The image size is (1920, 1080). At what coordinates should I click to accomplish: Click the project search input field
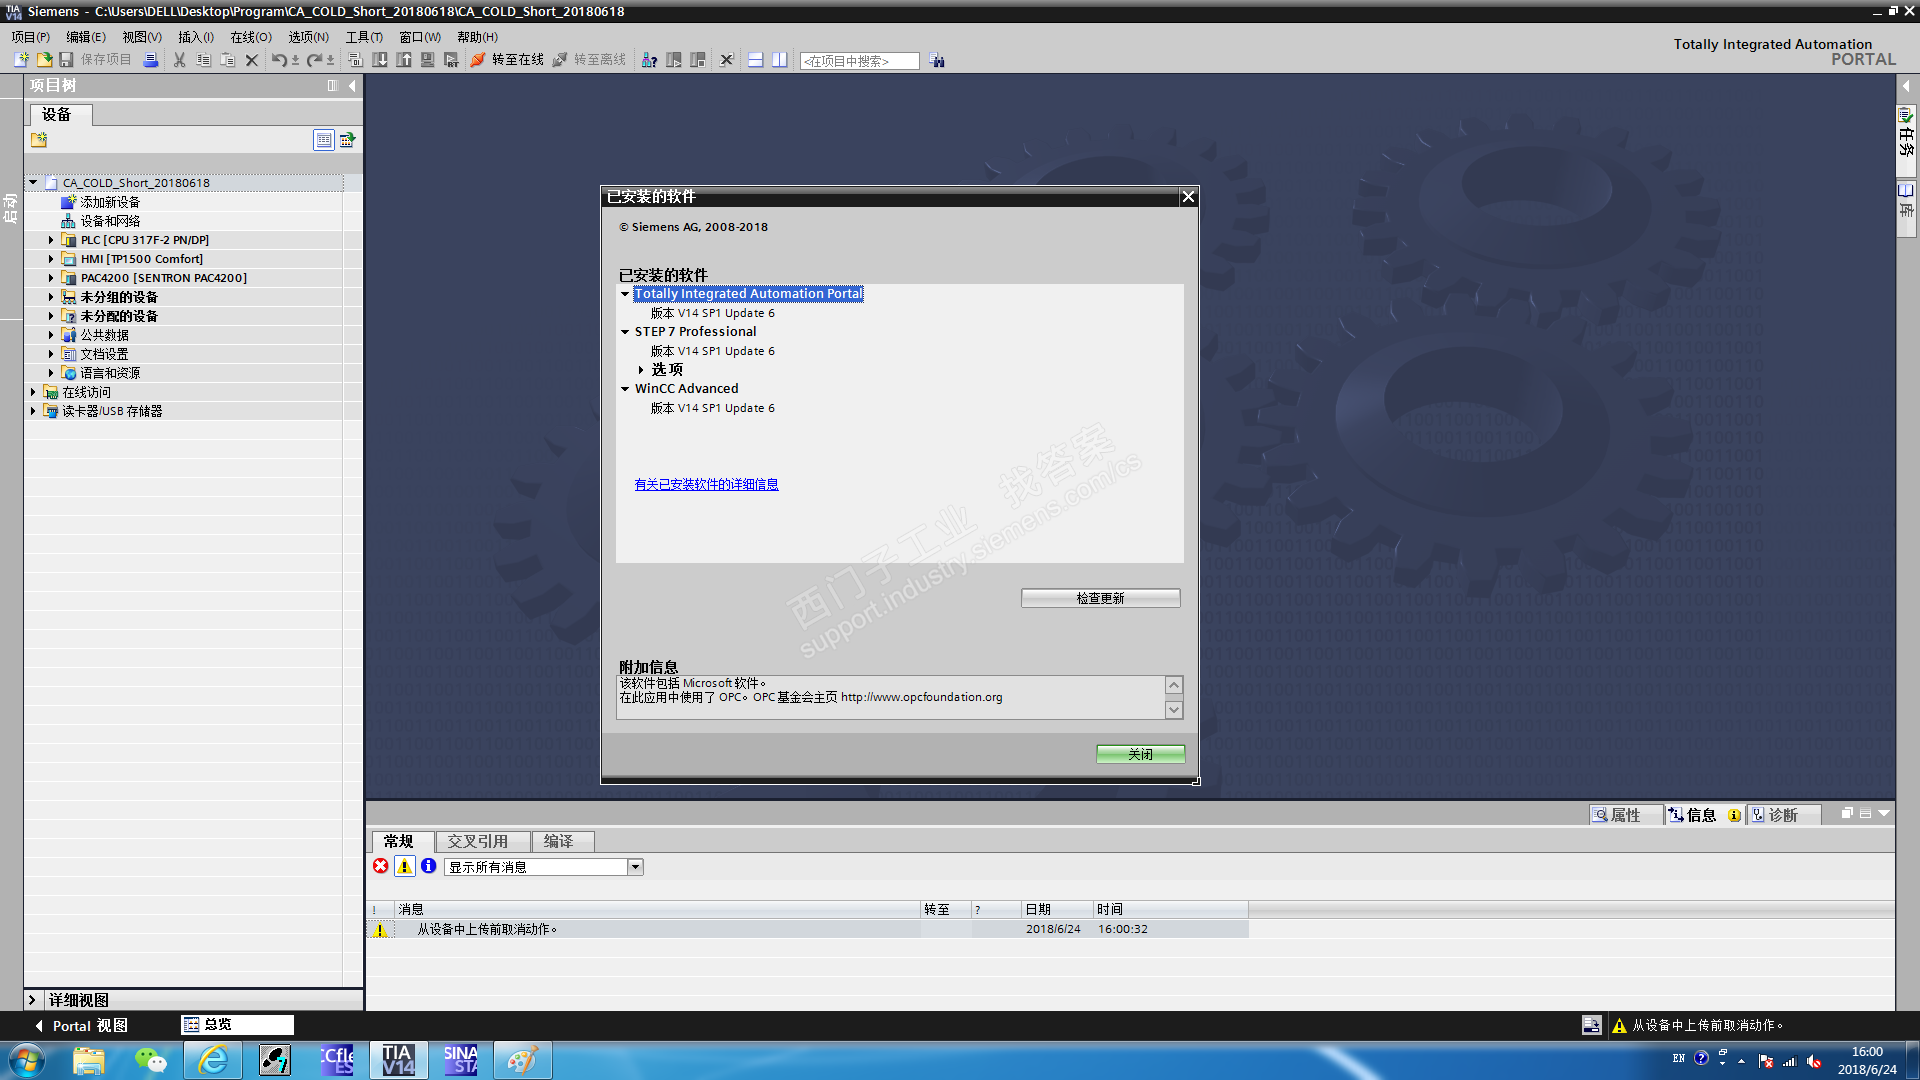click(859, 61)
